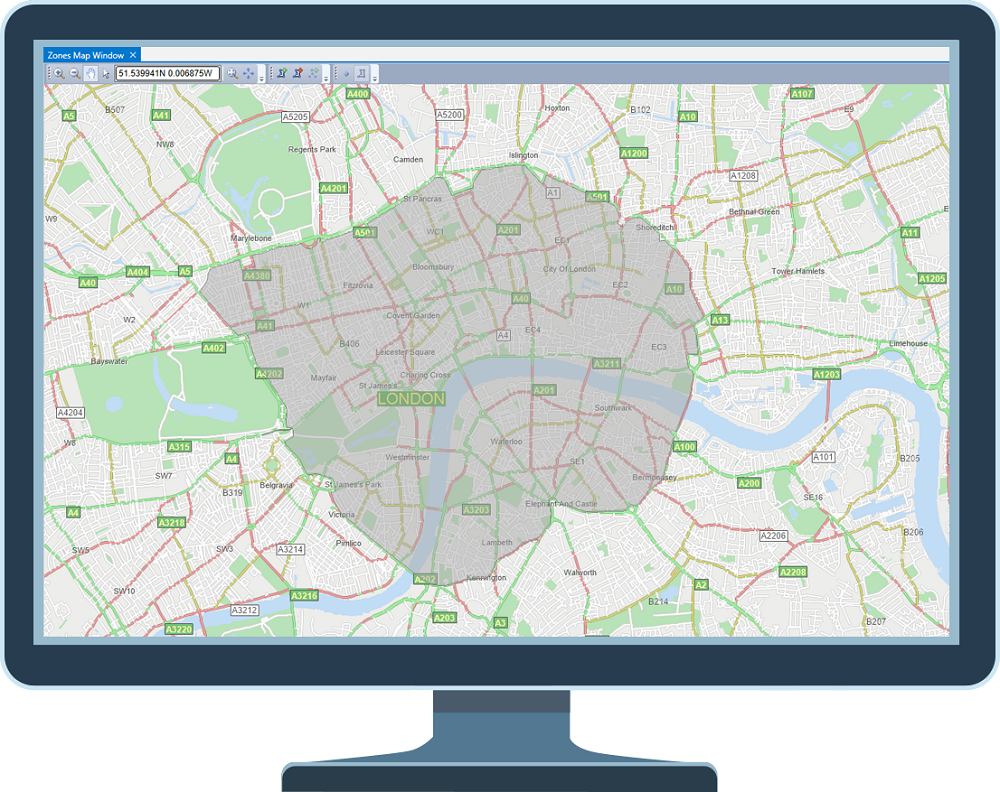Select the Zoom Out magnifier tool
The image size is (1000, 792).
click(x=74, y=73)
